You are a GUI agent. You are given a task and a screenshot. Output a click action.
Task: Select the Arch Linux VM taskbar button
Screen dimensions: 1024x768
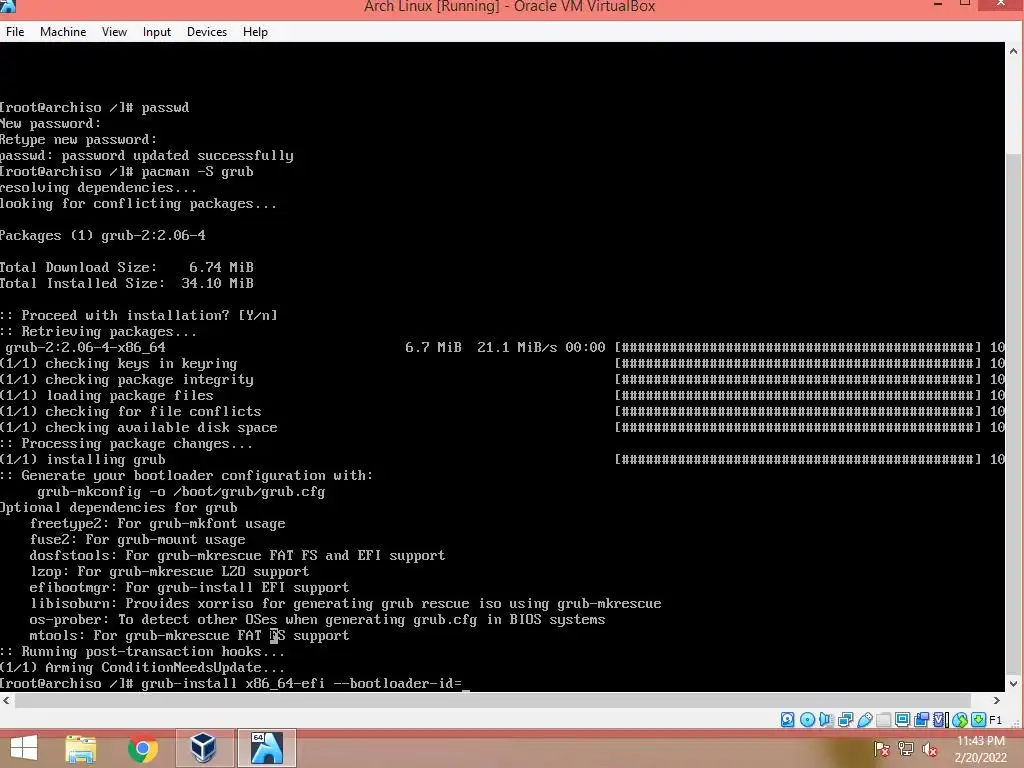tap(266, 748)
